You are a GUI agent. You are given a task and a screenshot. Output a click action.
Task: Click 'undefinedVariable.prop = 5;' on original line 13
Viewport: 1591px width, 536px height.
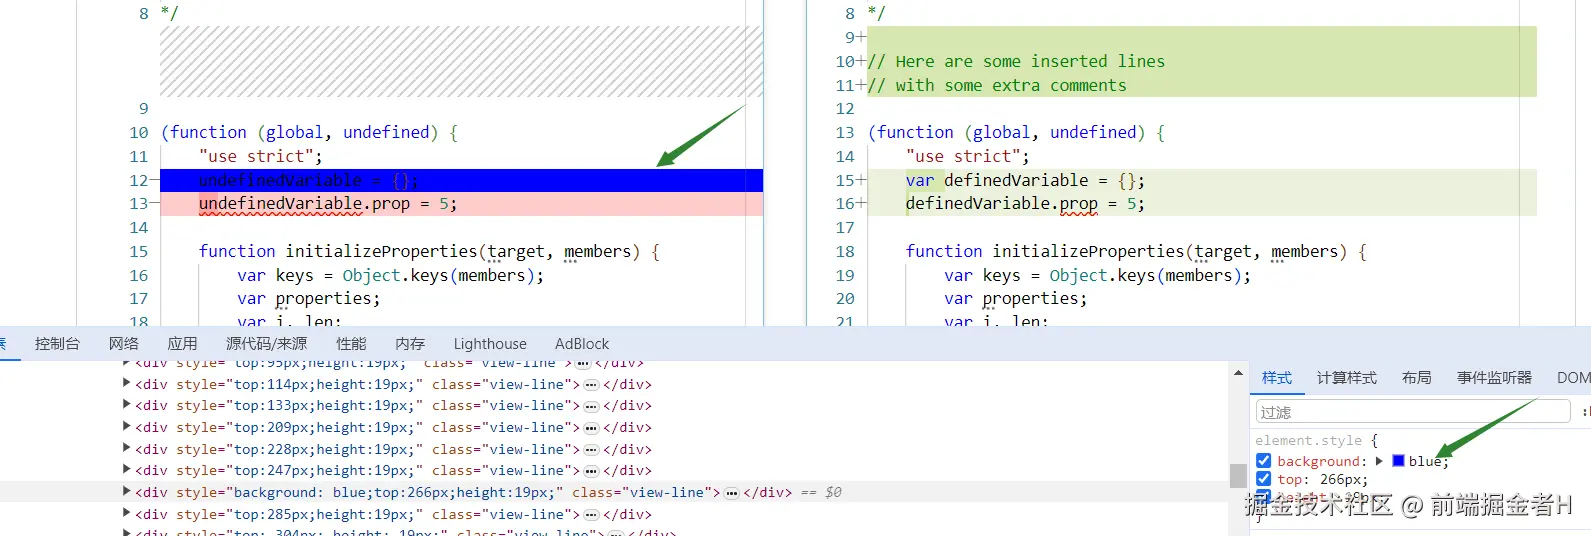pos(328,203)
